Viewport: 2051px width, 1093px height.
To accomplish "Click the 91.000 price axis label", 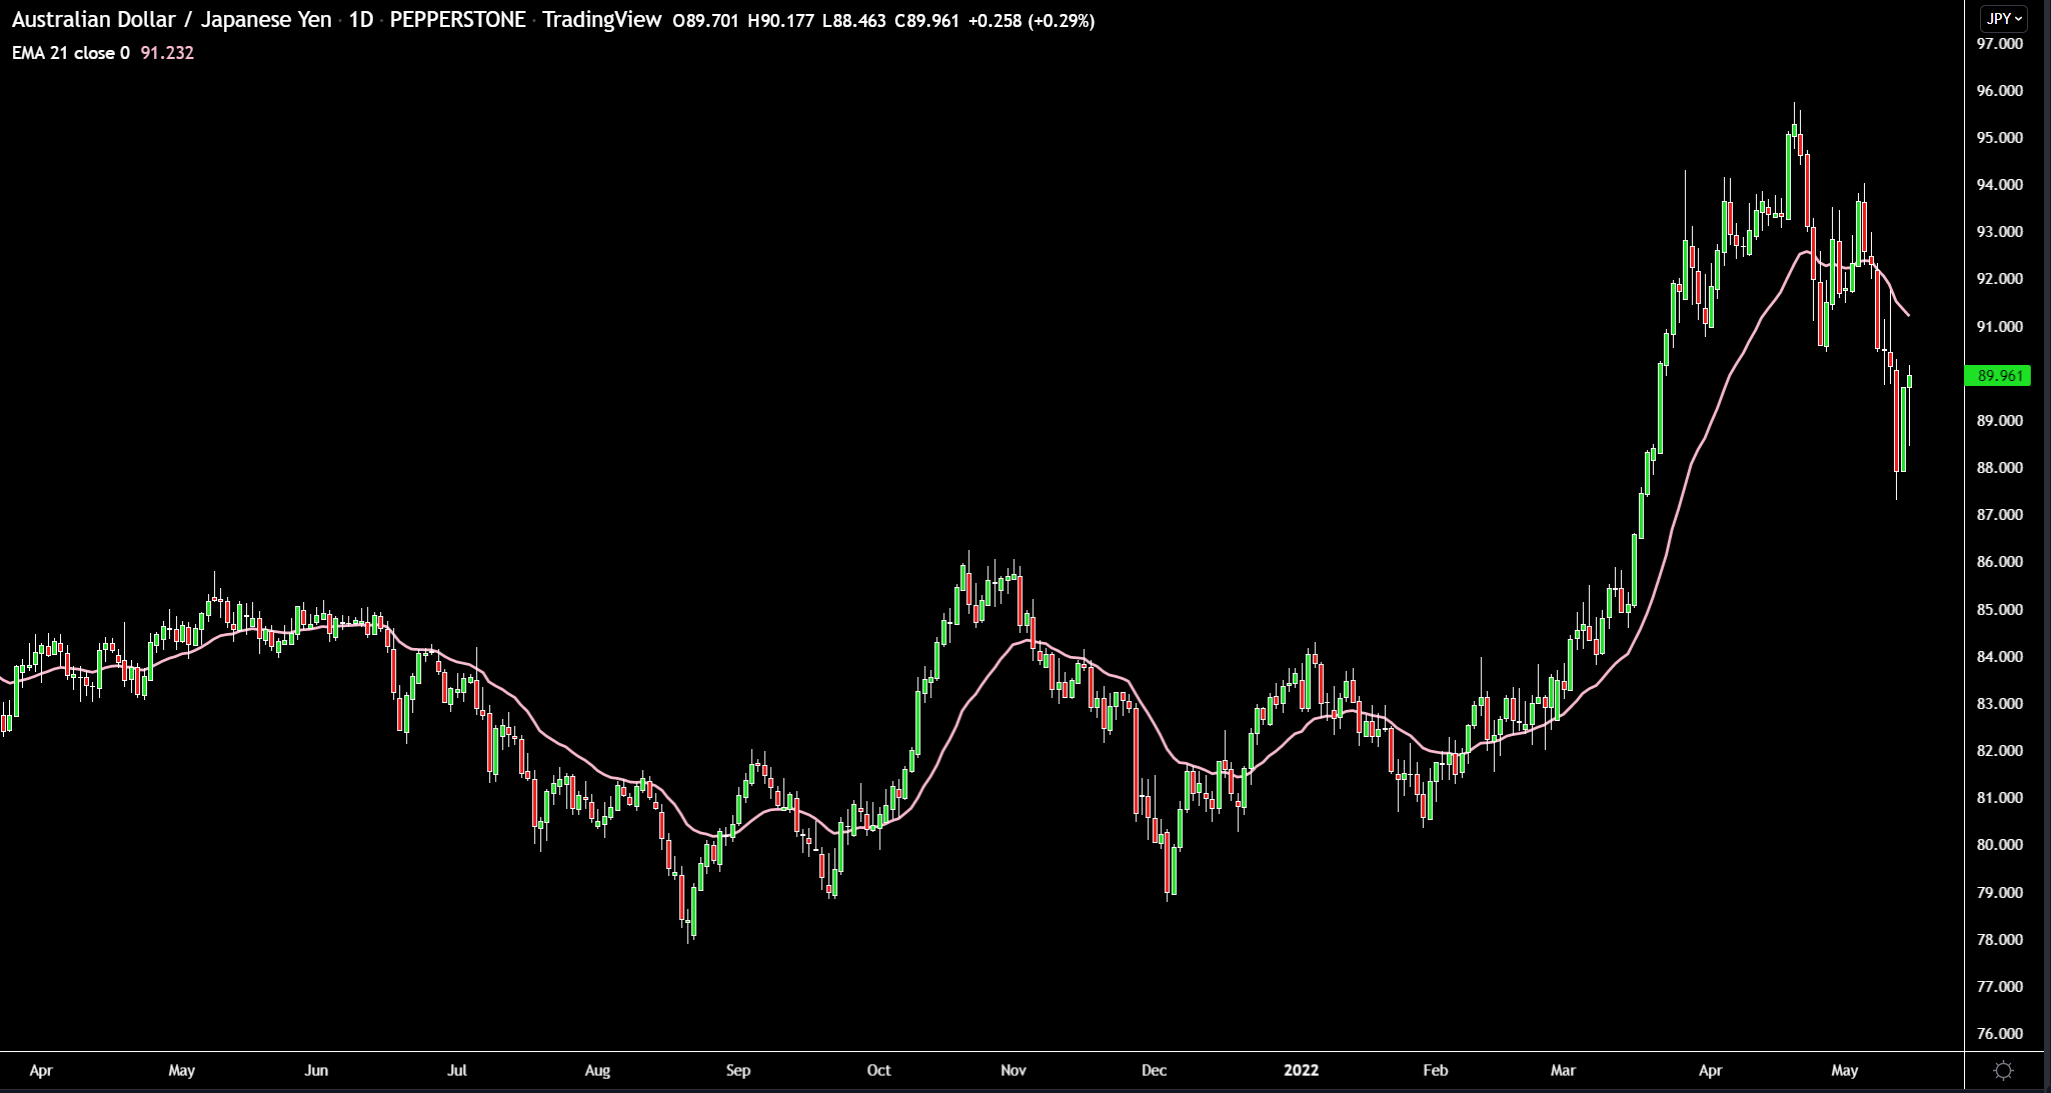I will (1999, 327).
